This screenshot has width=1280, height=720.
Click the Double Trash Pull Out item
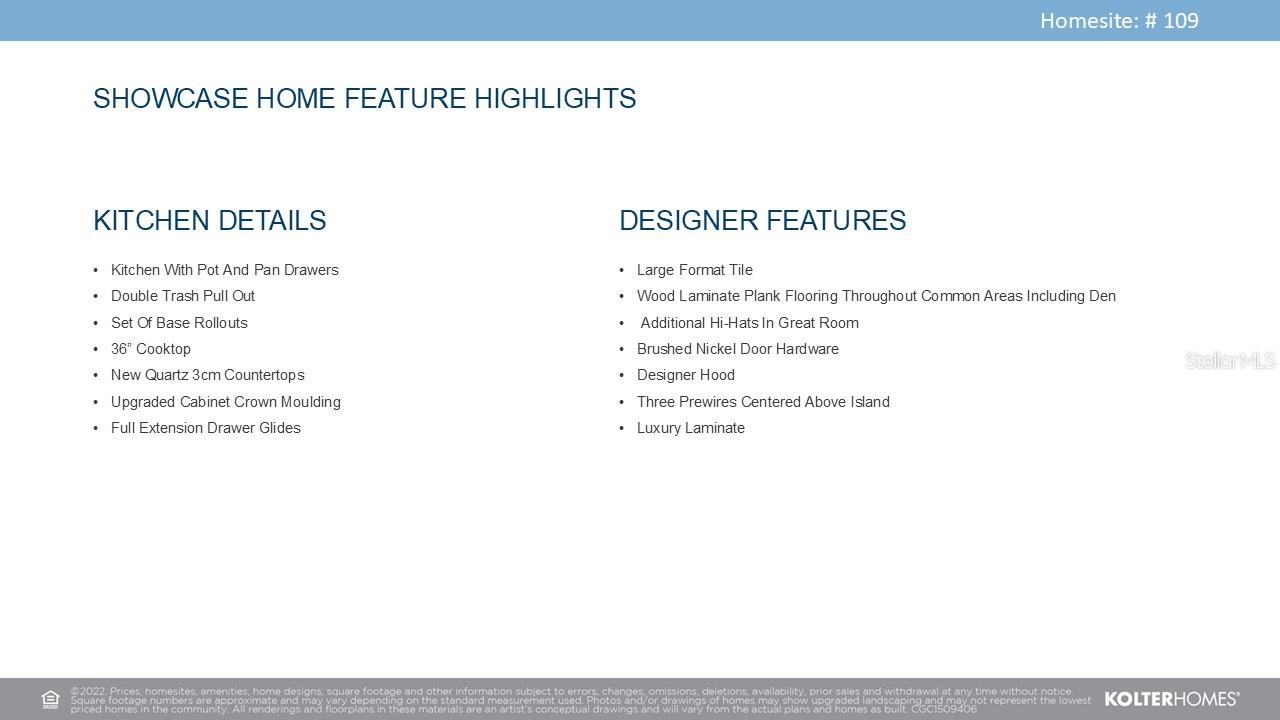click(x=183, y=296)
